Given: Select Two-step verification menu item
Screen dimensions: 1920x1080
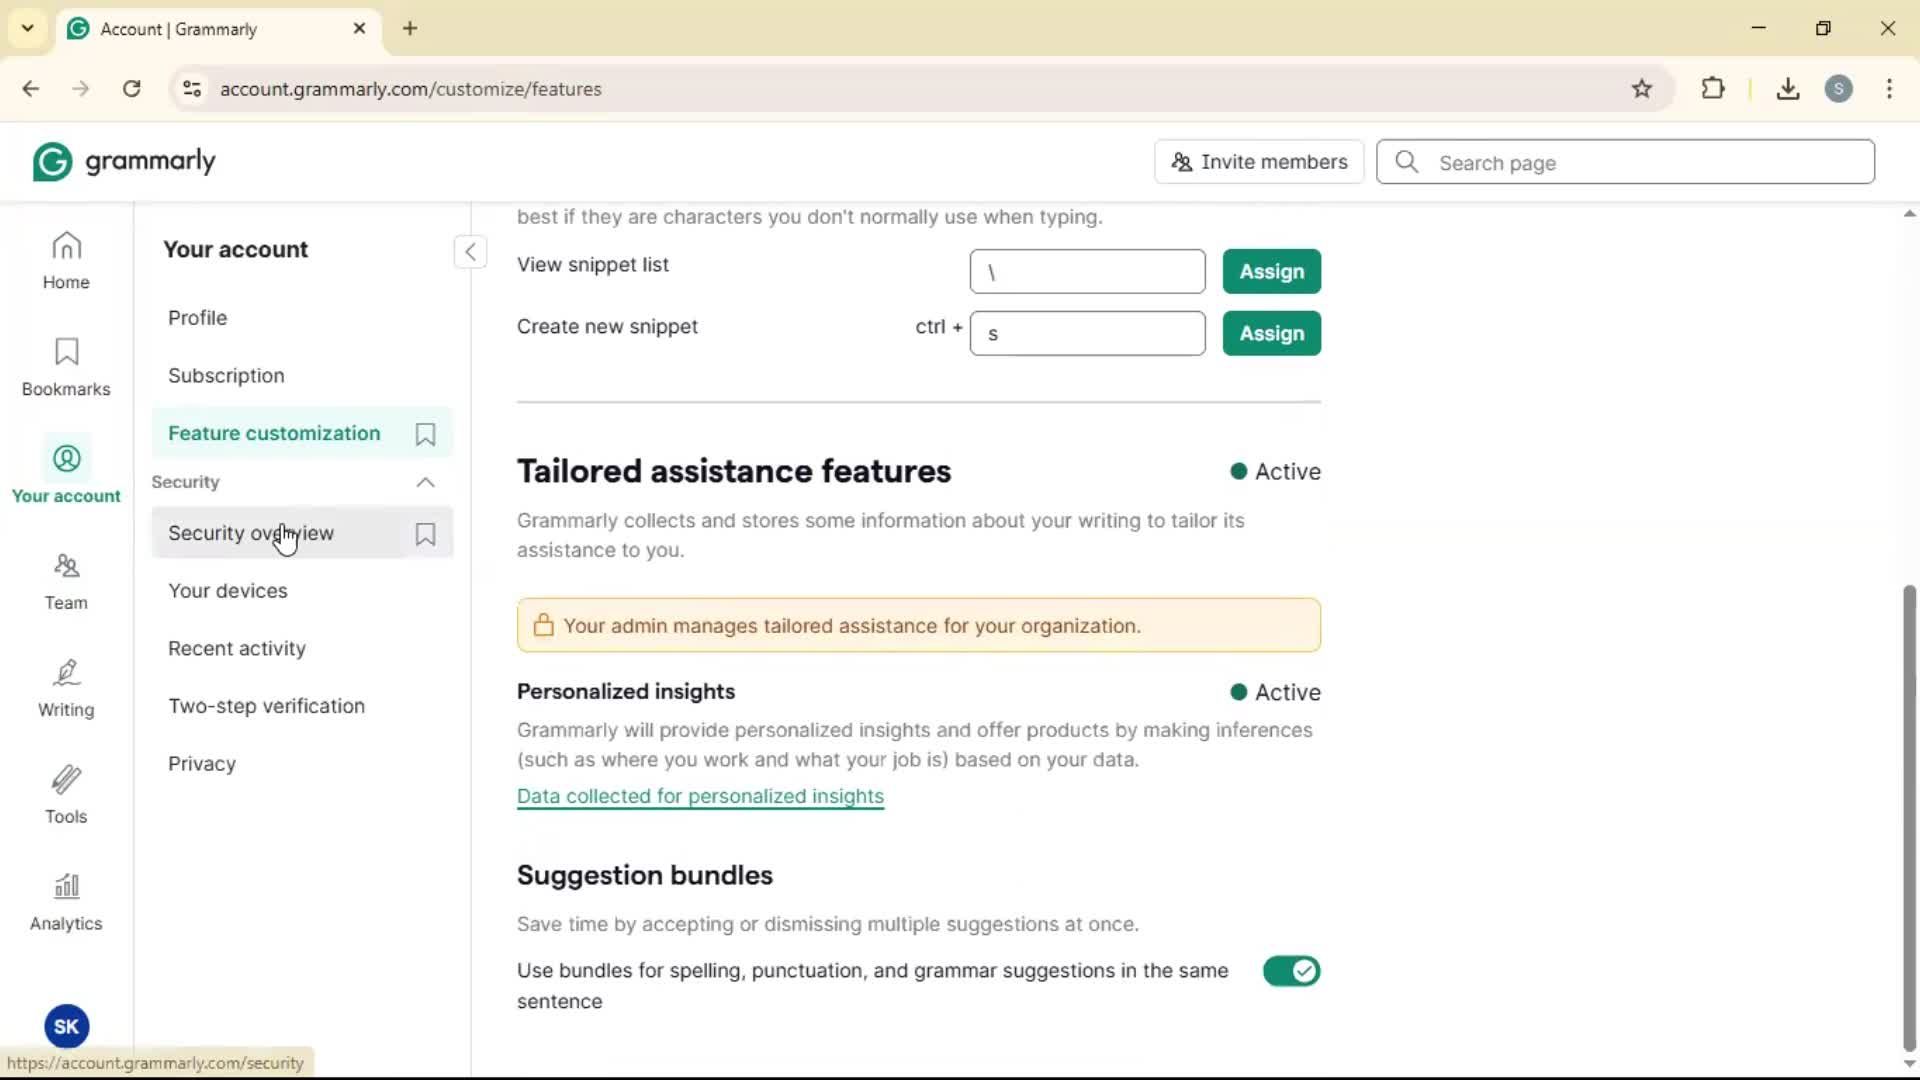Looking at the screenshot, I should click(x=266, y=706).
